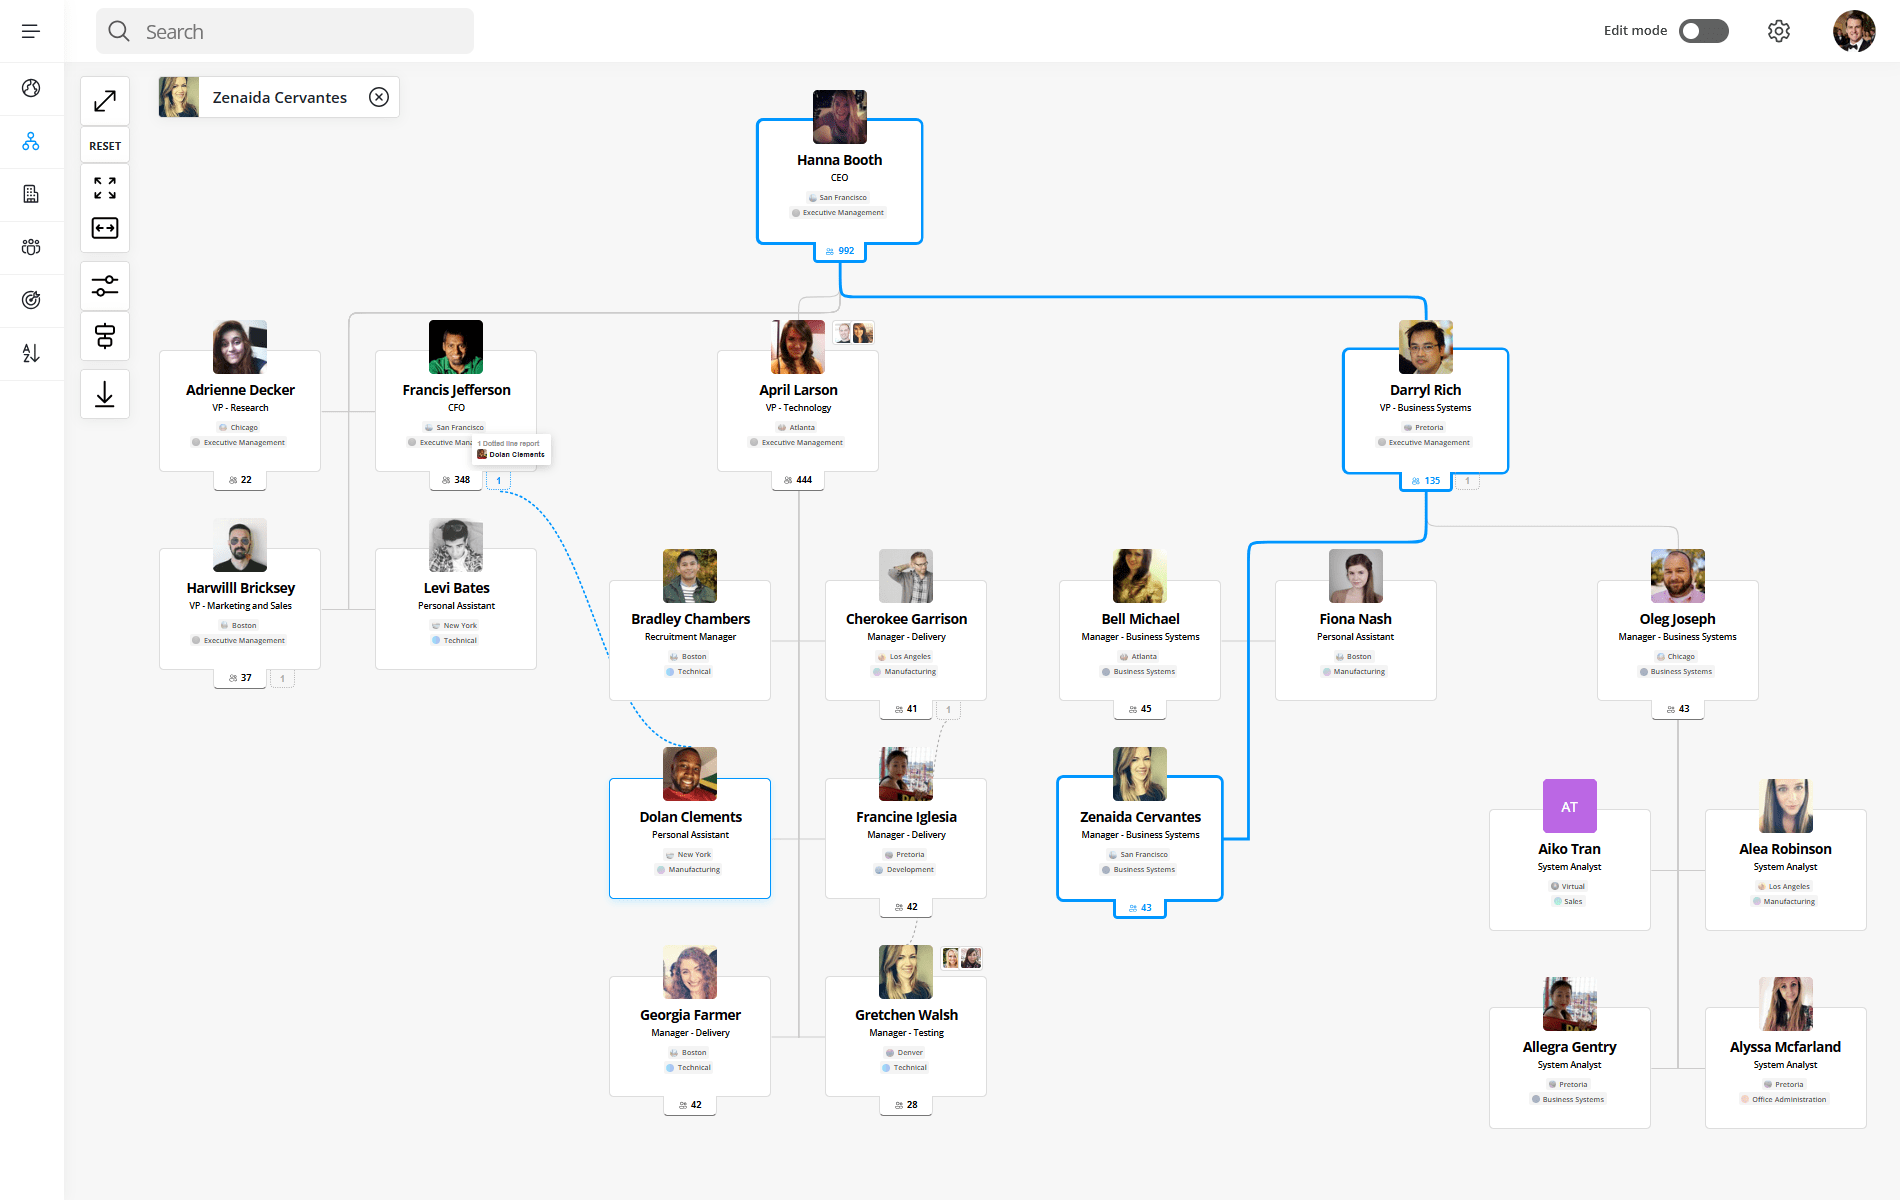
Task: Open the company building view from the sidebar
Action: [x=31, y=193]
